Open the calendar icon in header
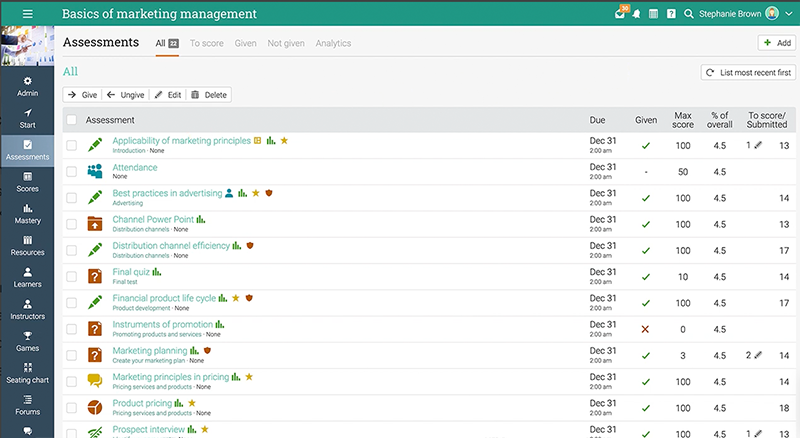The image size is (800, 438). click(x=653, y=15)
